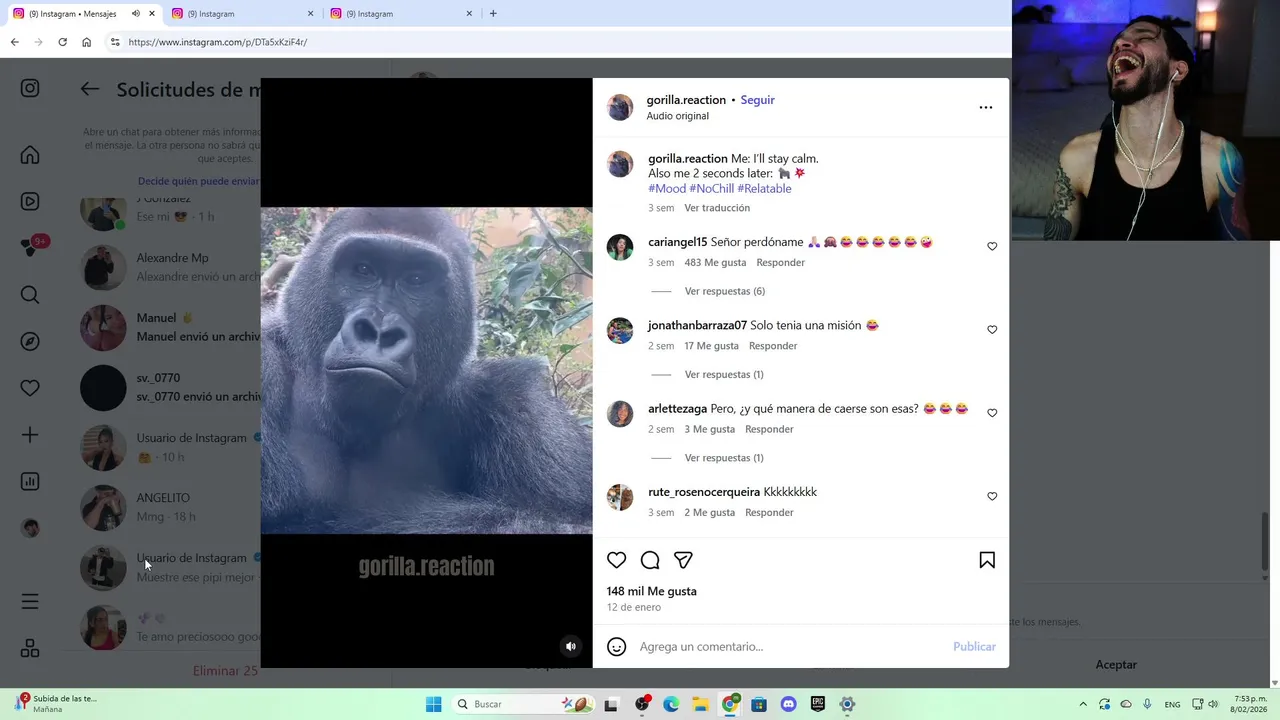Reload the page in browser
The image size is (1280, 720).
[x=62, y=42]
